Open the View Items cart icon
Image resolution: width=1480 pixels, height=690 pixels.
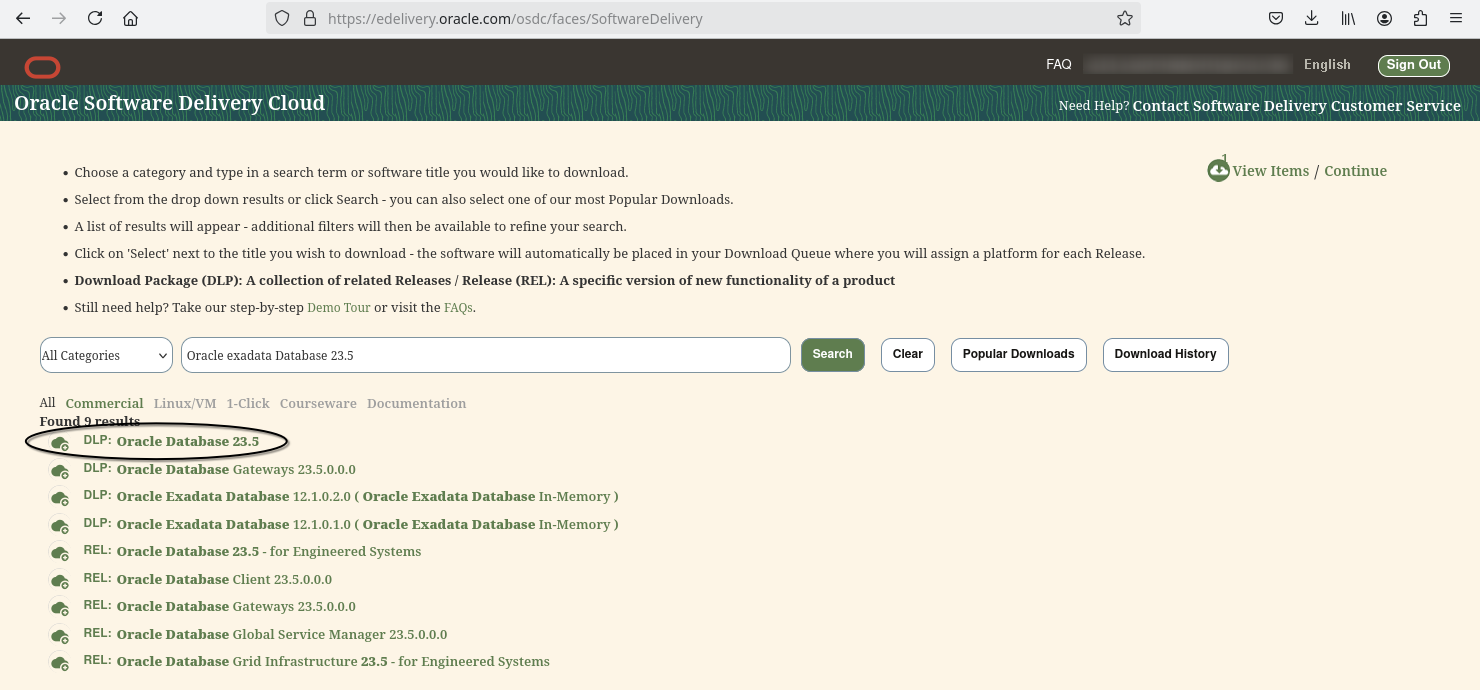click(x=1218, y=169)
